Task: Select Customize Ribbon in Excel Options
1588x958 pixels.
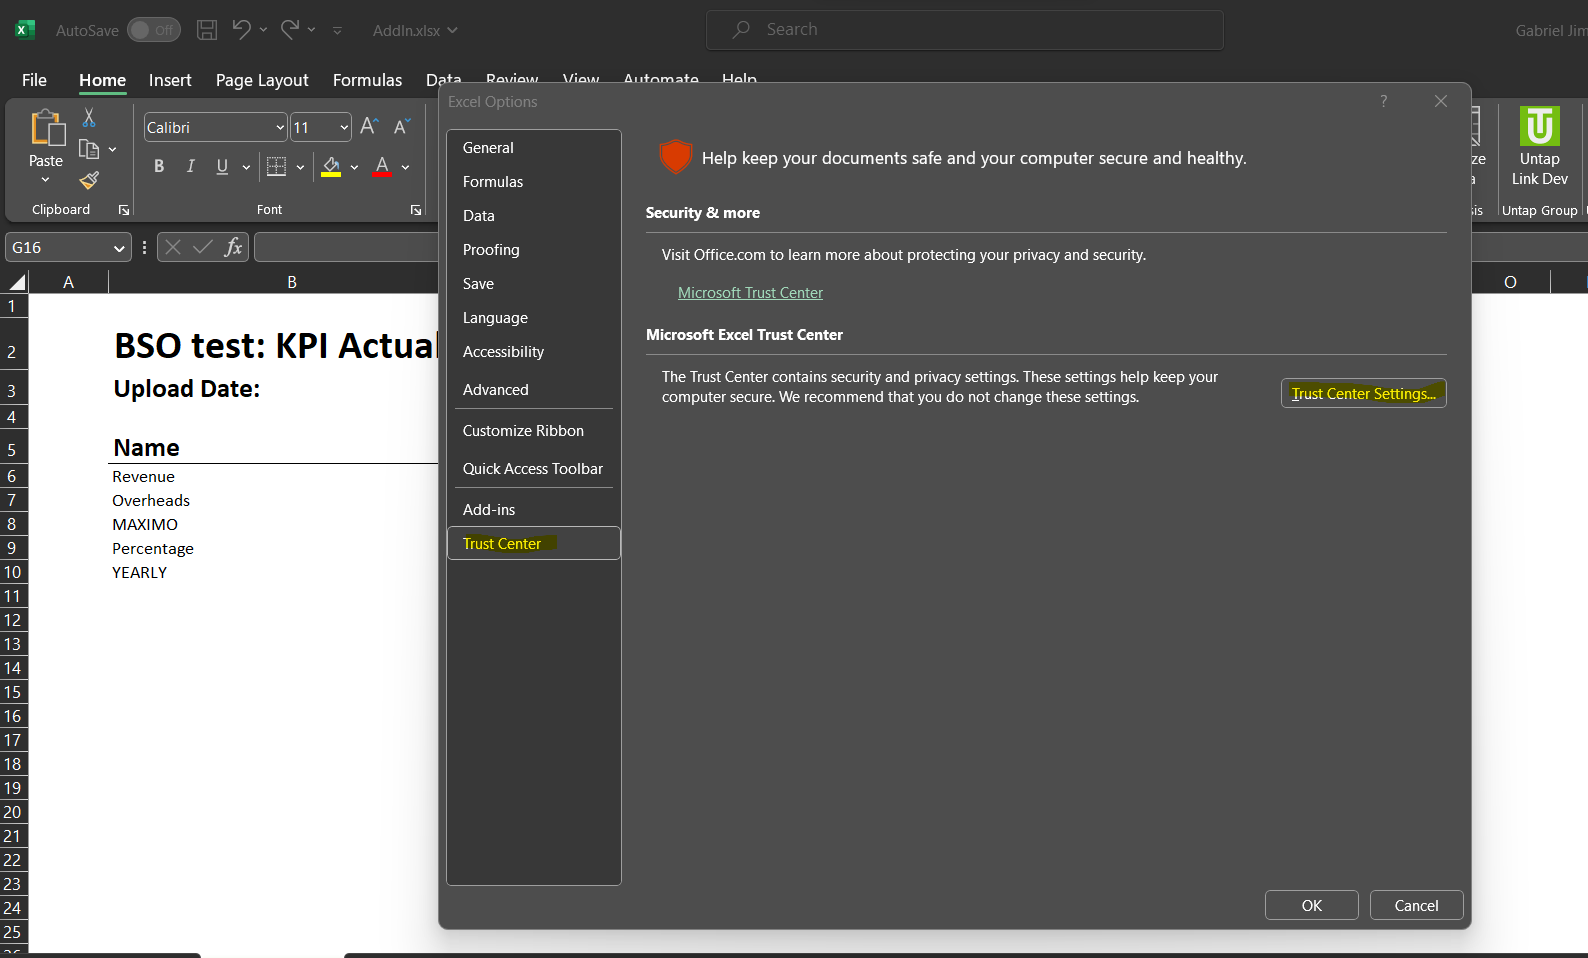Action: (x=534, y=430)
